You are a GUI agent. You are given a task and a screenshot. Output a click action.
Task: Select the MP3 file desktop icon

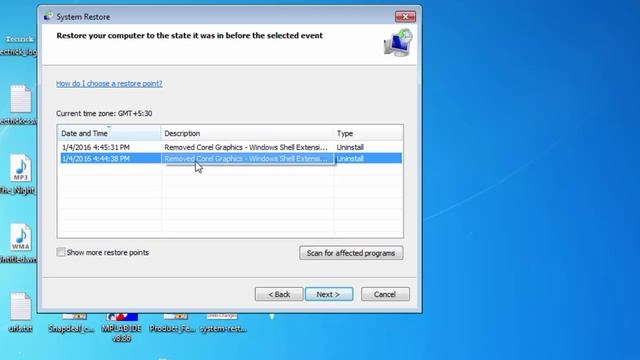click(20, 168)
